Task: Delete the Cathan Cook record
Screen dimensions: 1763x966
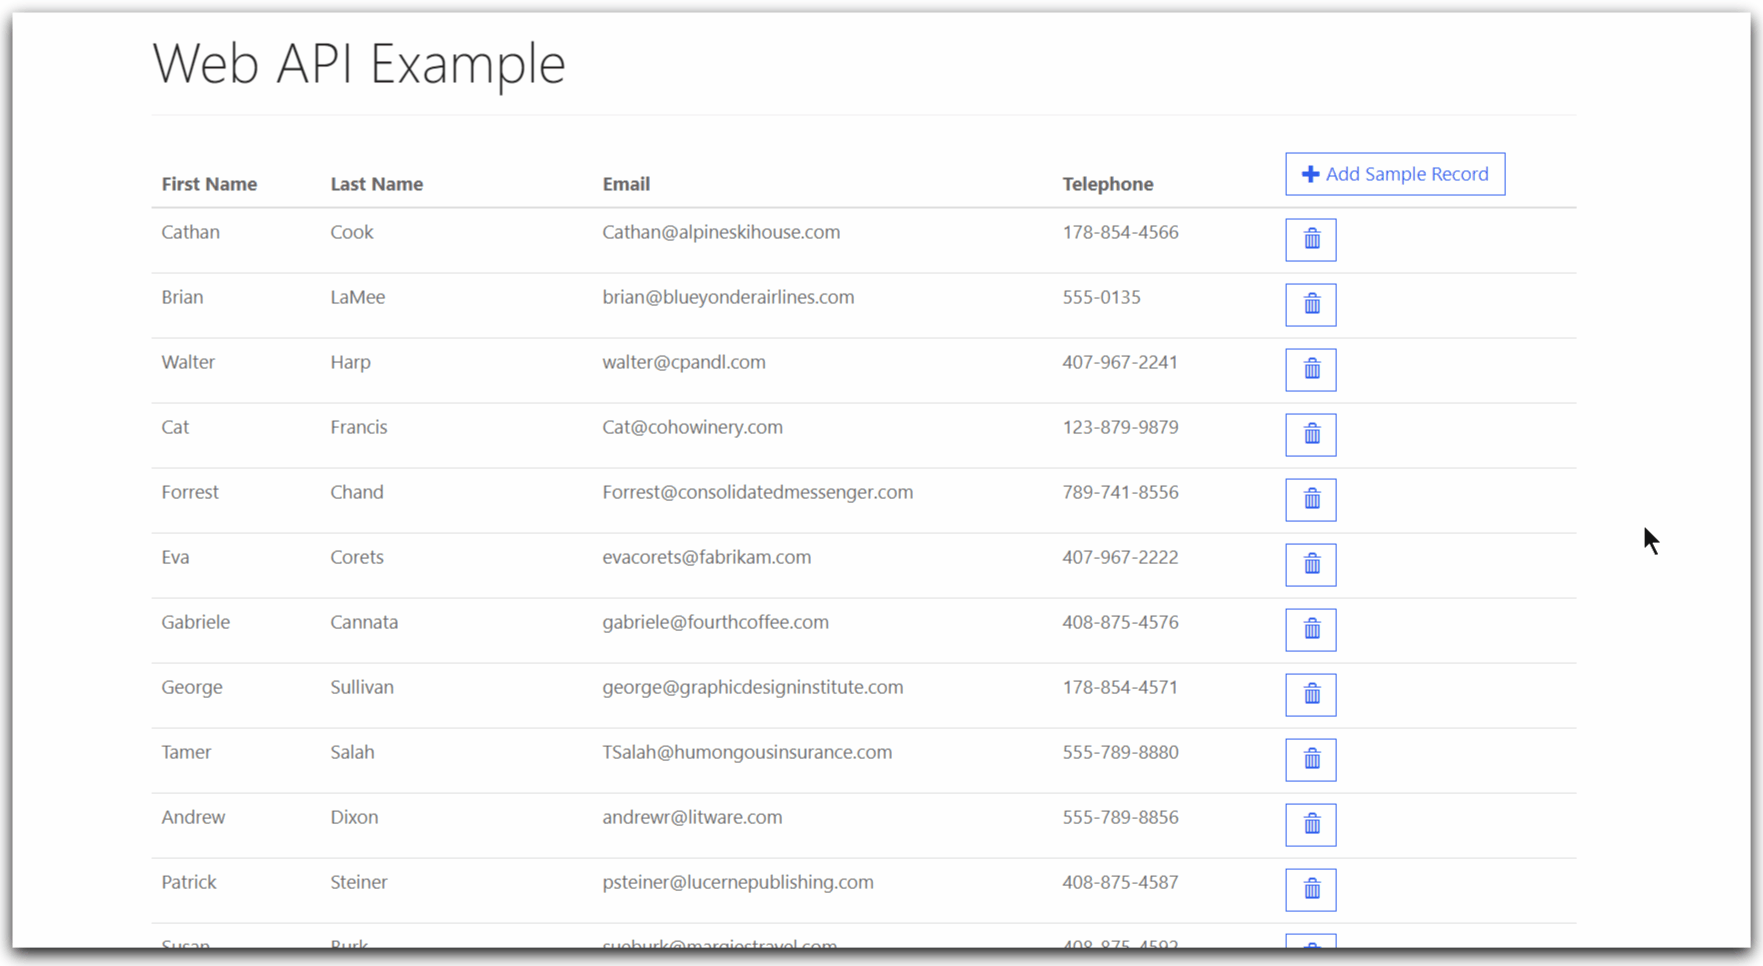Action: point(1310,240)
